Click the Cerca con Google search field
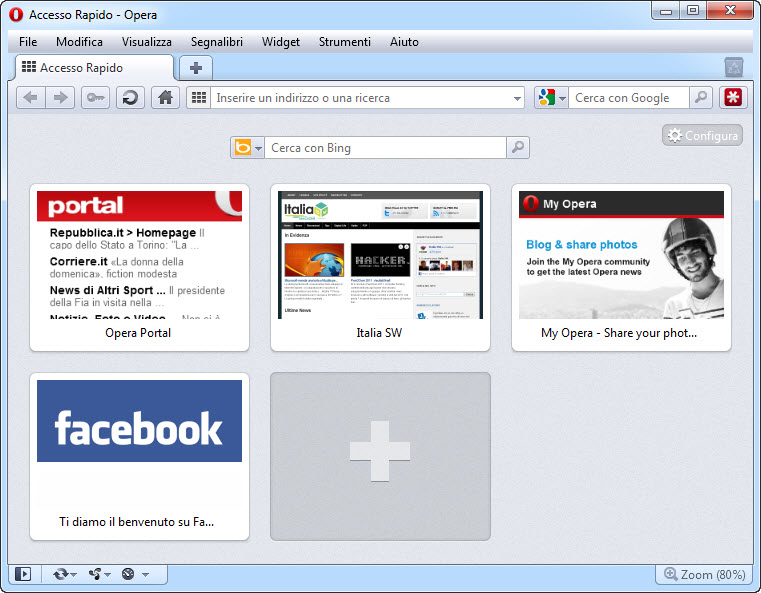Image resolution: width=761 pixels, height=593 pixels. (629, 98)
